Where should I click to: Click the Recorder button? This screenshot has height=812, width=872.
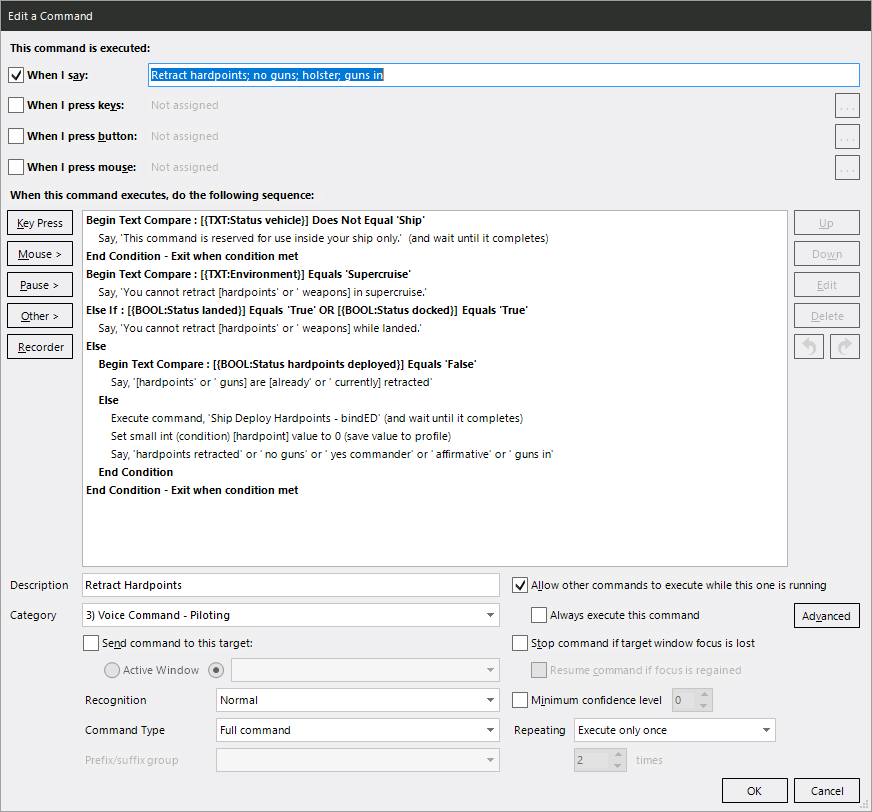(40, 347)
